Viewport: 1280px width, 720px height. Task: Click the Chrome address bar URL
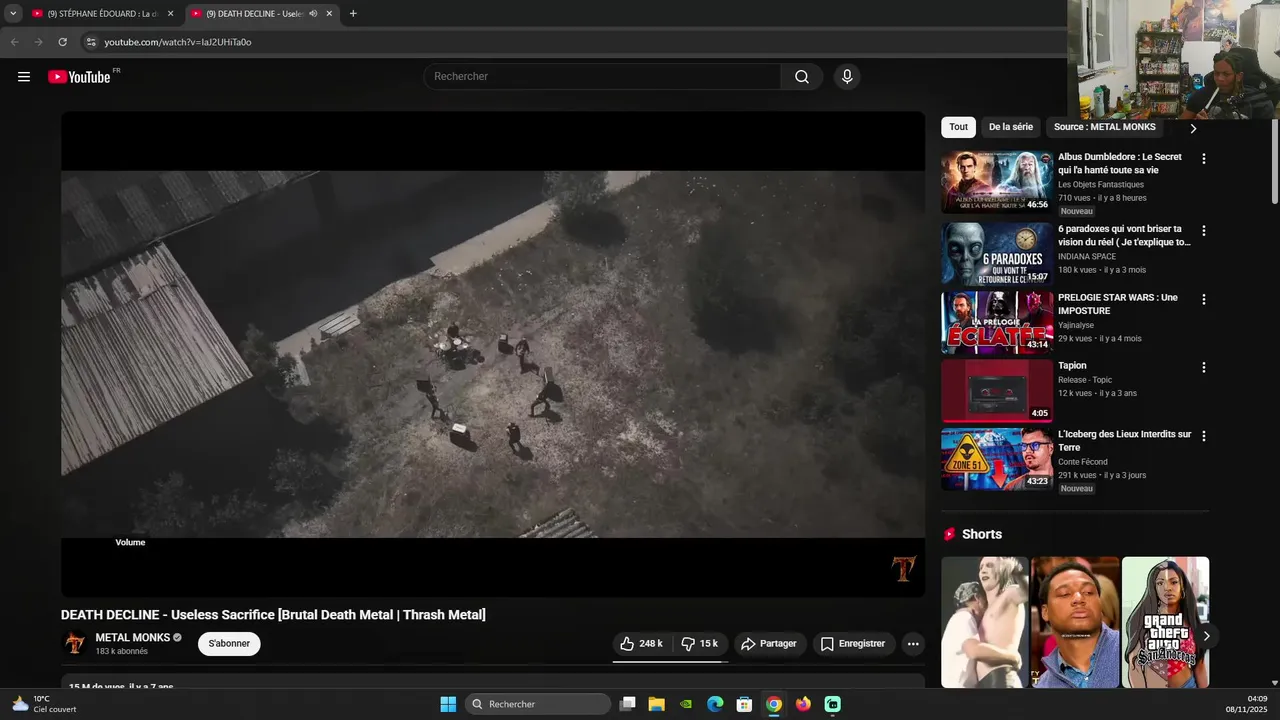[x=178, y=42]
